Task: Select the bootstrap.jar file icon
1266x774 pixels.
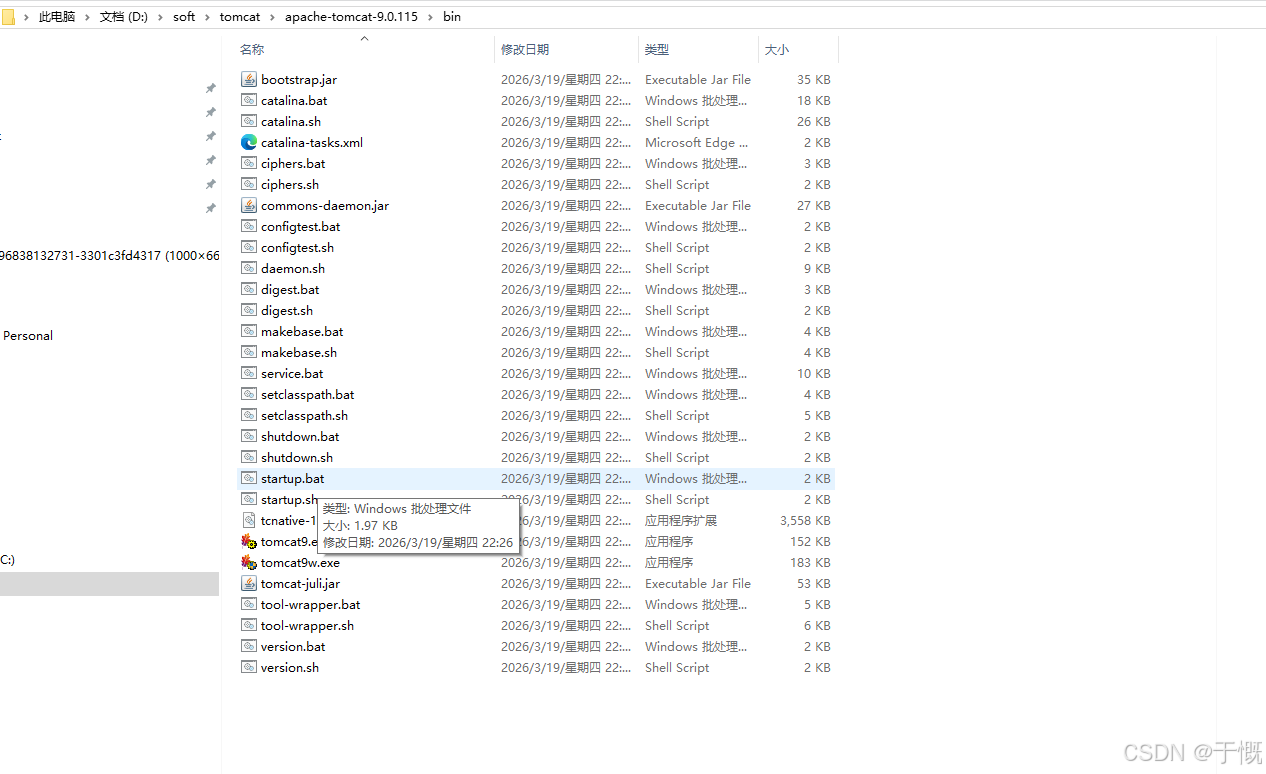Action: [x=249, y=79]
